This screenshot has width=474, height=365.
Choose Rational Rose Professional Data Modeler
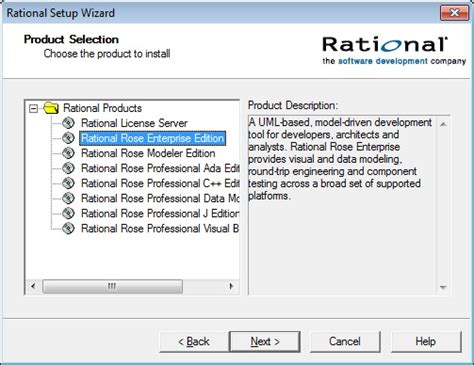coord(160,198)
